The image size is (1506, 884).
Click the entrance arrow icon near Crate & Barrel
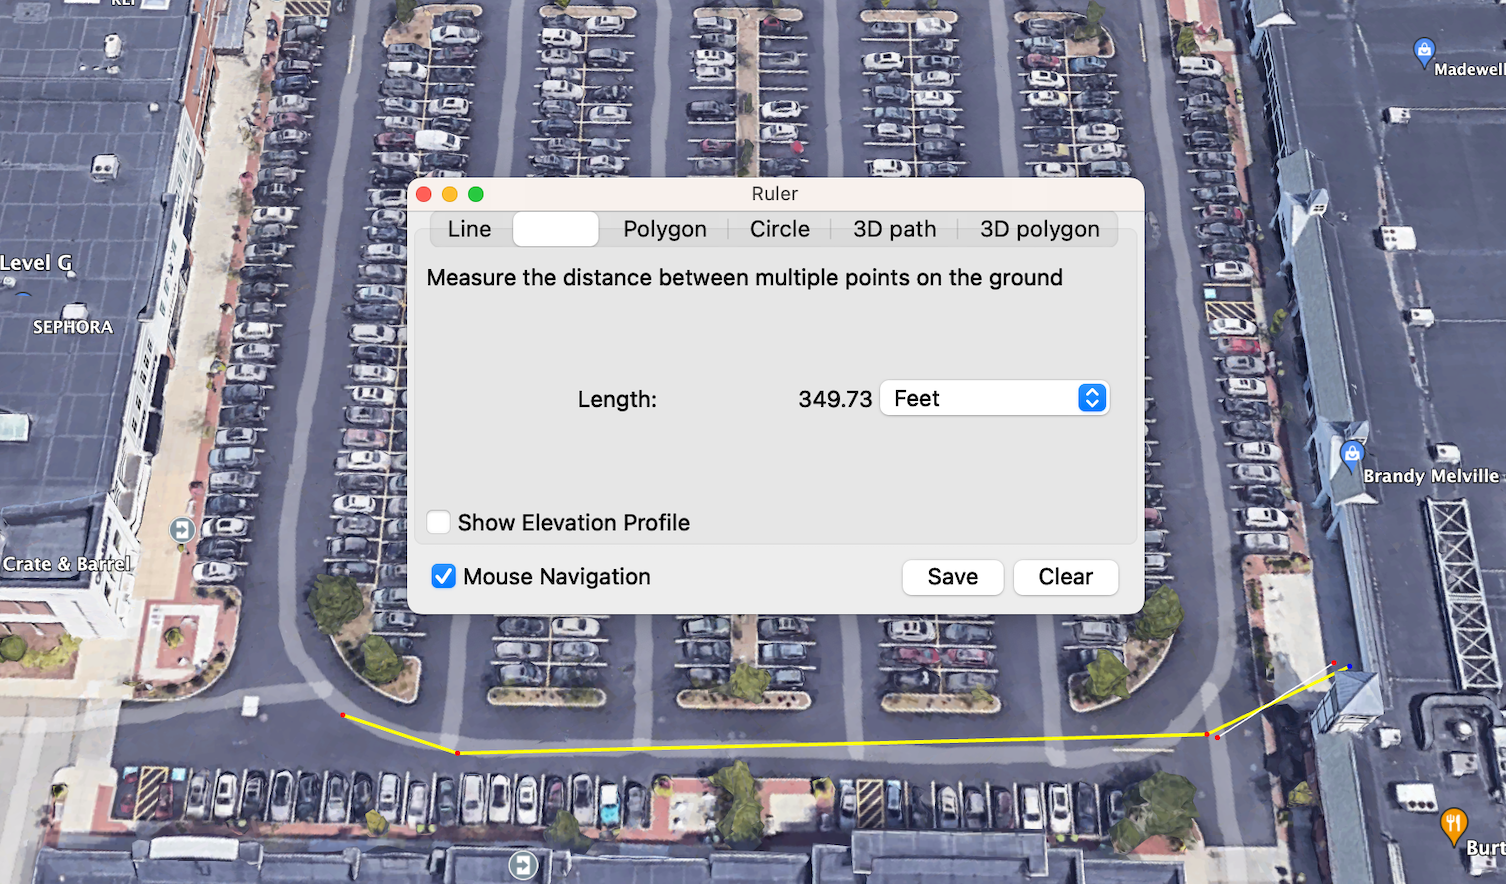coord(182,530)
